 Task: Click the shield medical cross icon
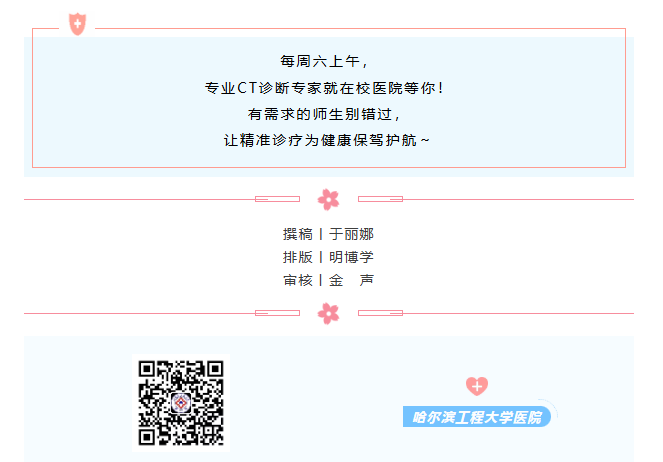click(77, 24)
